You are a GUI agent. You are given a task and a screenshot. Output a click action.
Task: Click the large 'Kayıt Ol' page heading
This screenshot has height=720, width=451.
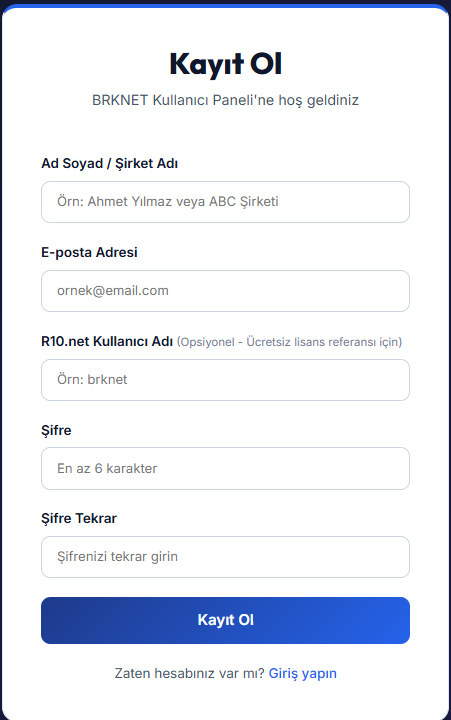pyautogui.click(x=226, y=64)
